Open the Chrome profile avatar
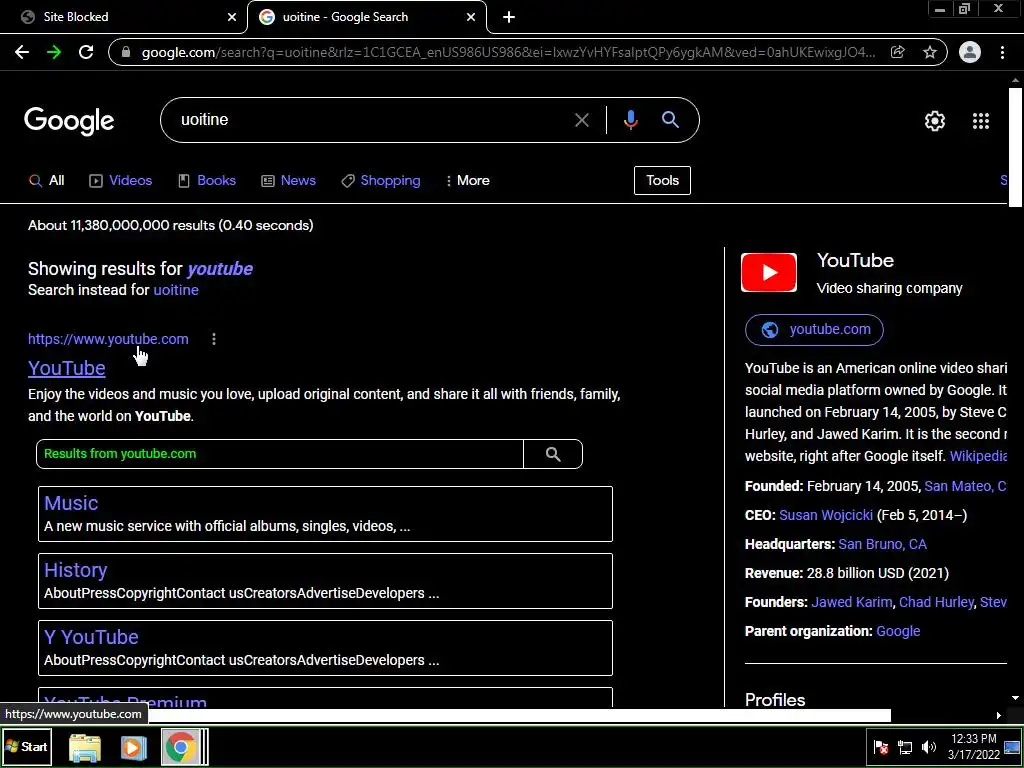 pyautogui.click(x=970, y=52)
